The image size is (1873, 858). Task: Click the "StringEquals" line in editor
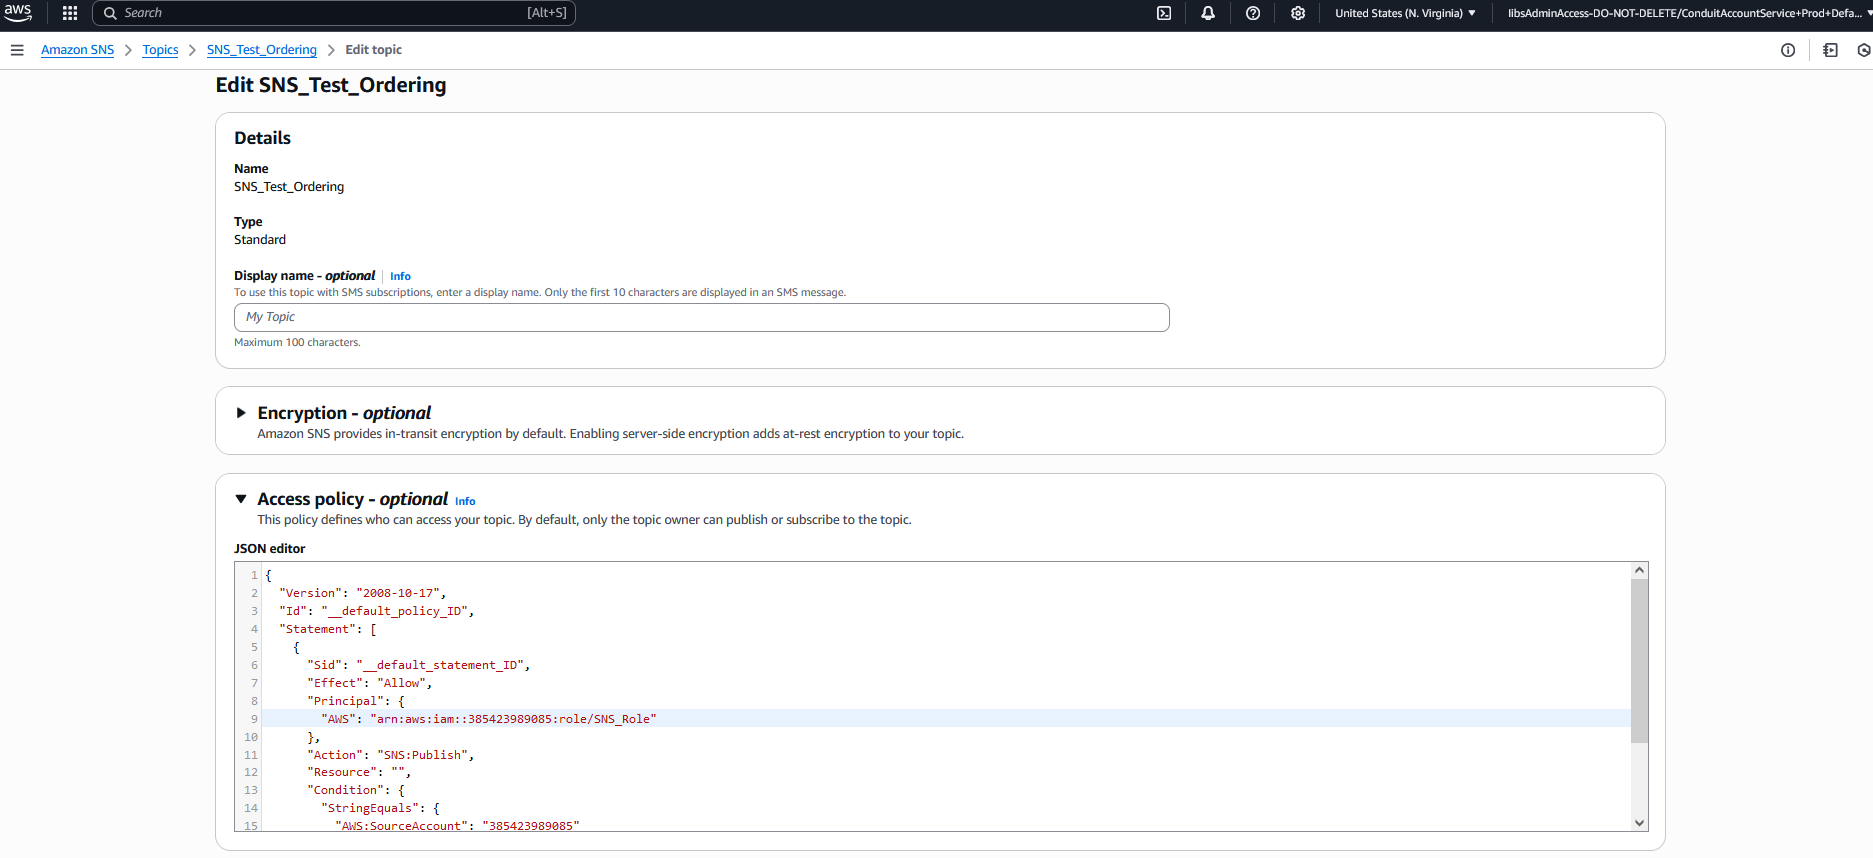(380, 808)
